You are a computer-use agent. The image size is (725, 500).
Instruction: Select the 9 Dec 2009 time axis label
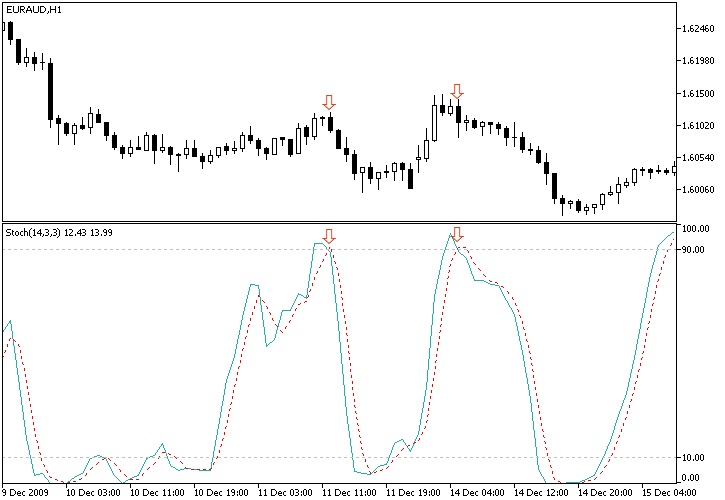click(27, 492)
